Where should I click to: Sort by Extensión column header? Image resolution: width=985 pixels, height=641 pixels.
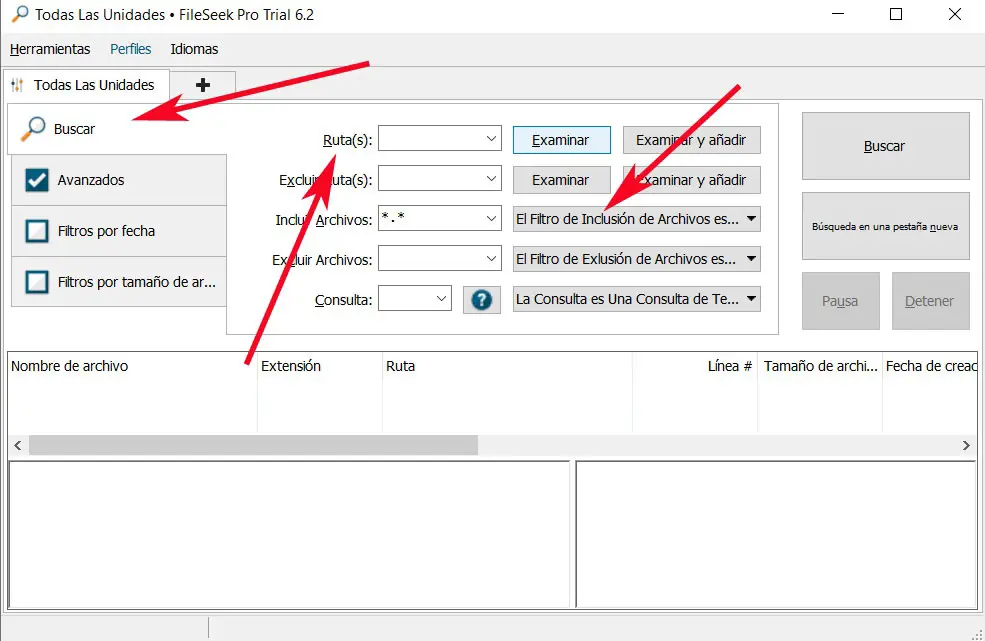(319, 366)
